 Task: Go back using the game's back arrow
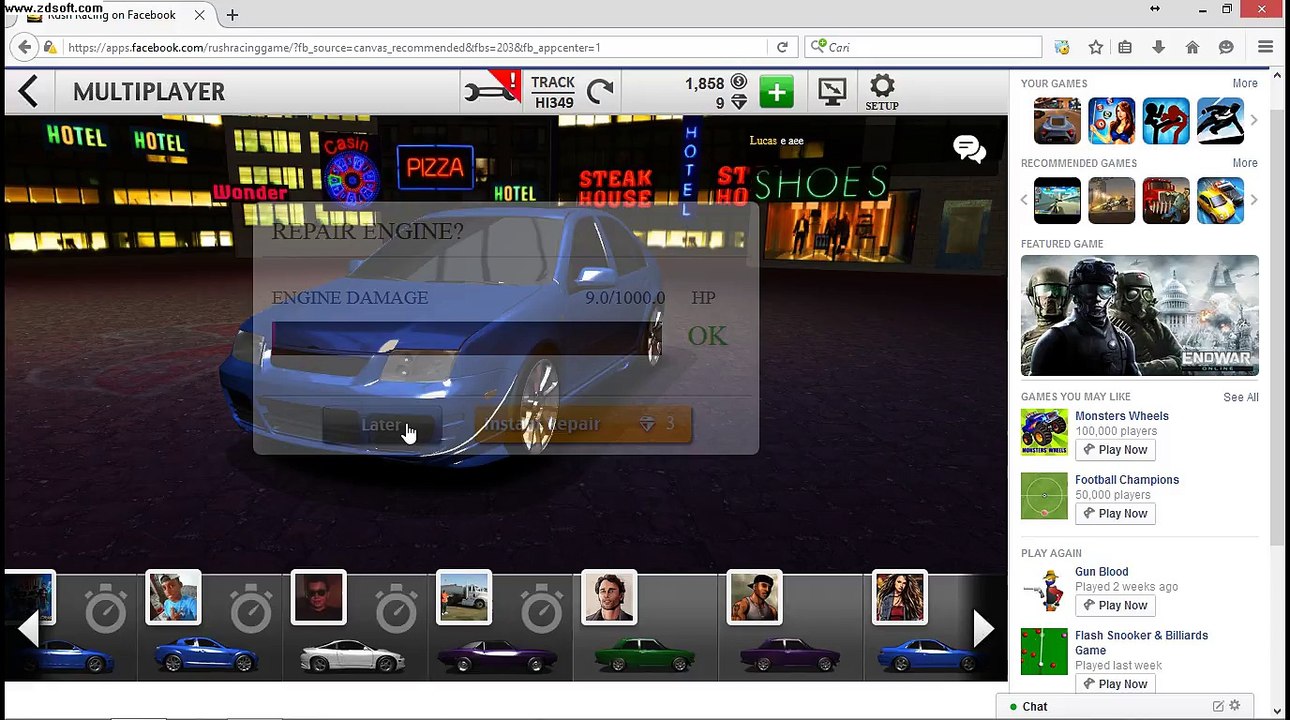[28, 92]
